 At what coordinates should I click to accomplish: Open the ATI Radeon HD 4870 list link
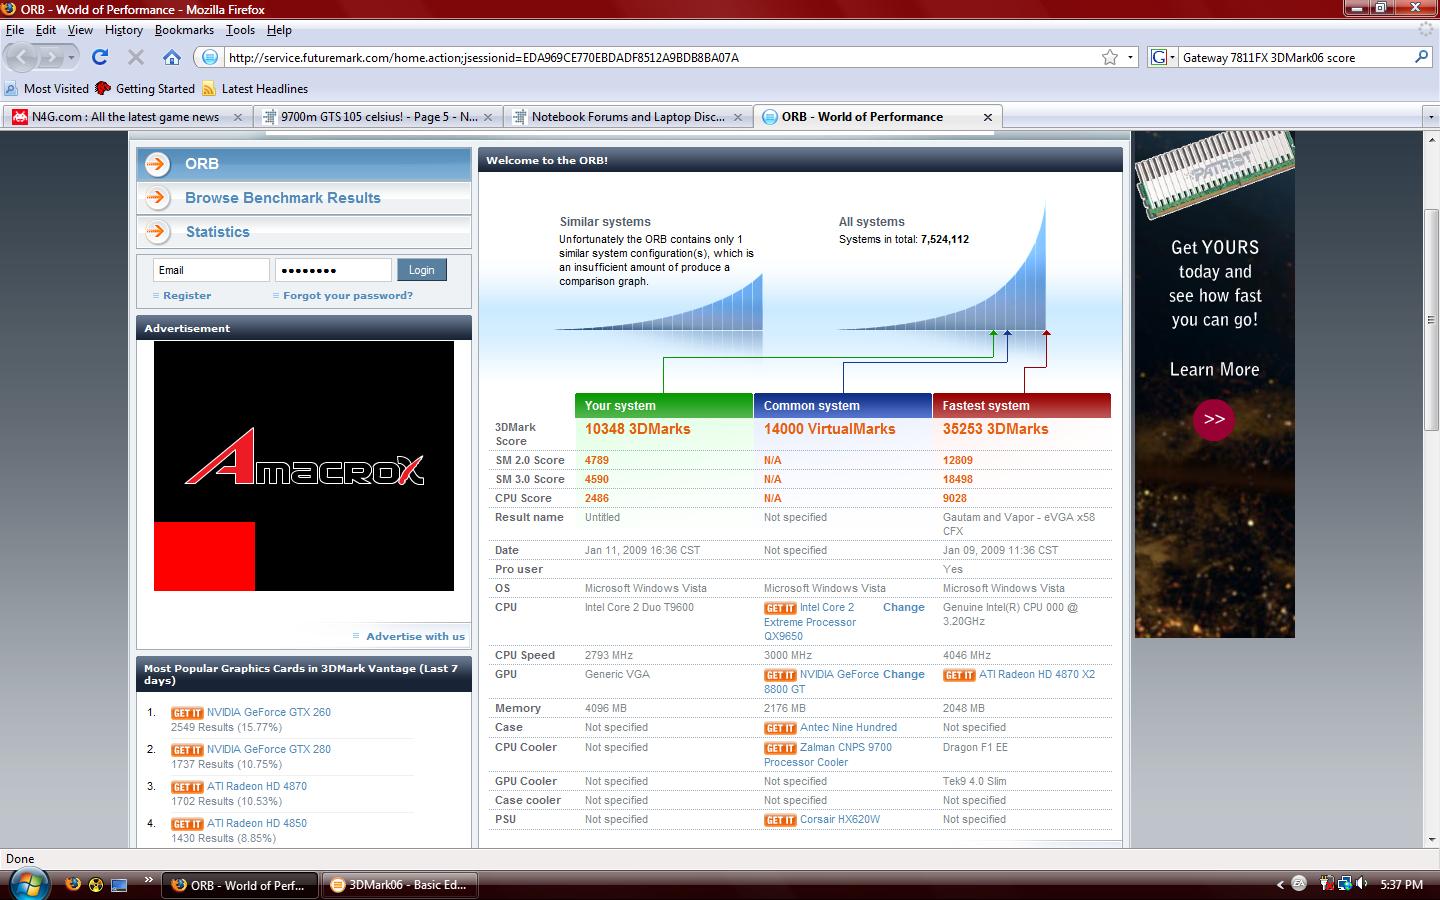pos(257,786)
